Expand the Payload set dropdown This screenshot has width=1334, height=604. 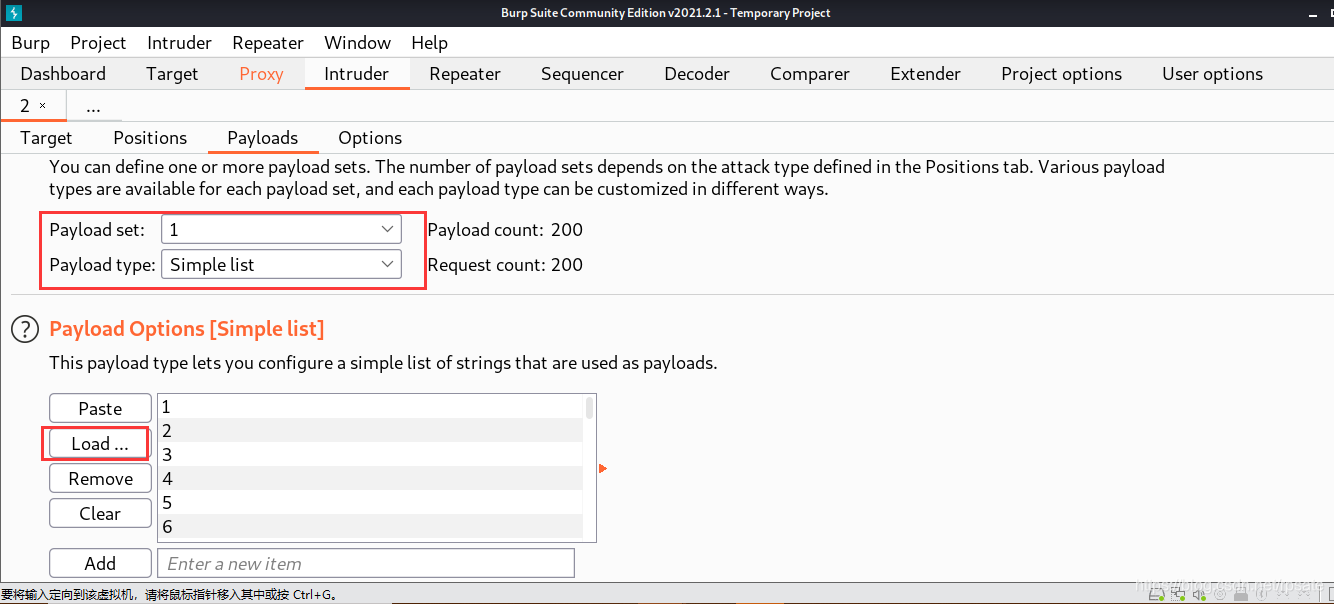click(281, 229)
